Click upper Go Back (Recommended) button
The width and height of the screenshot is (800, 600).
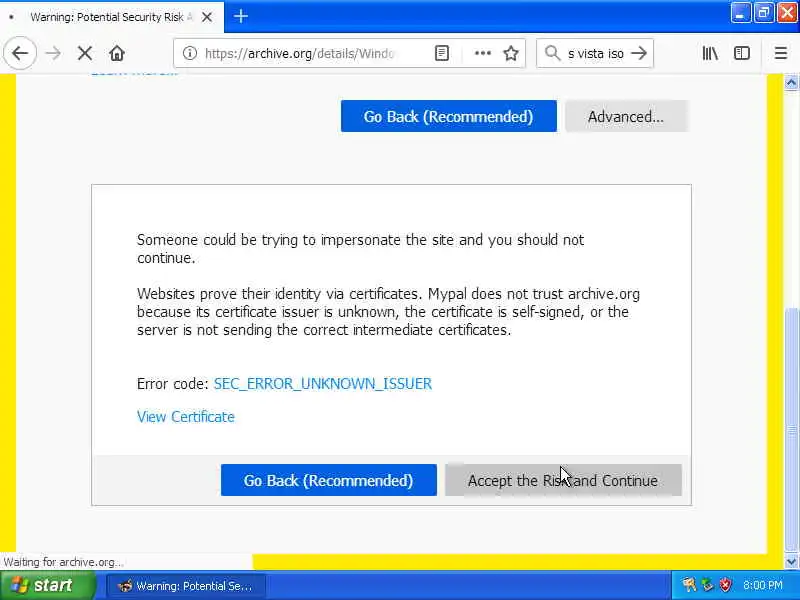(x=448, y=116)
